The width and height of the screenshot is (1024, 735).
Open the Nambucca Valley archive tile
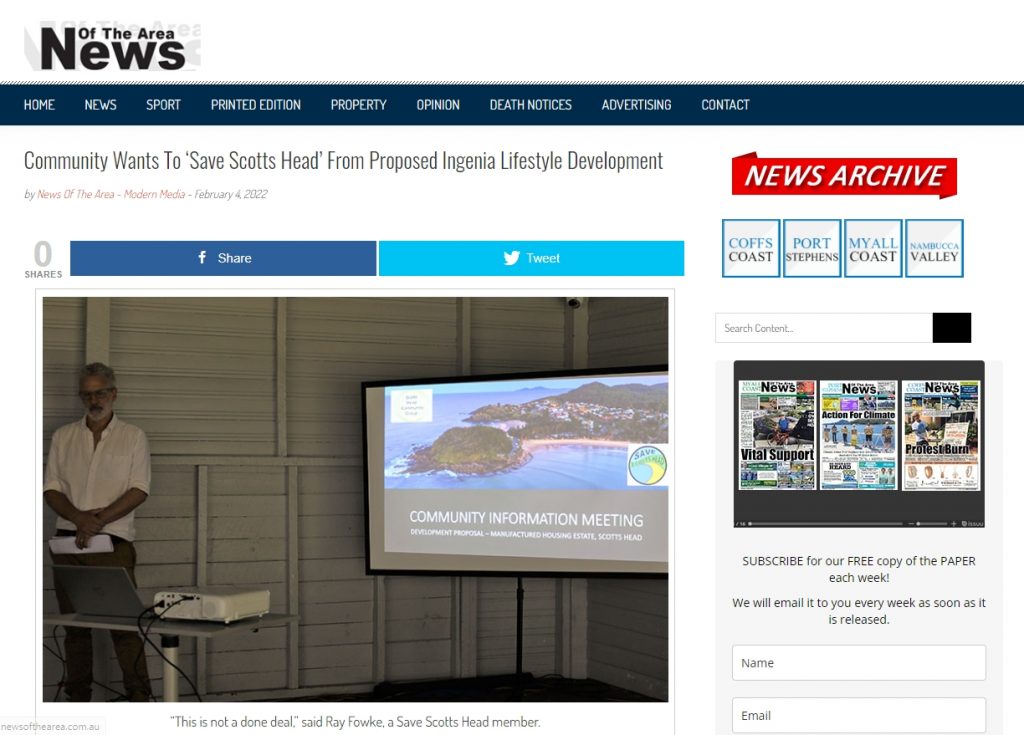click(935, 248)
